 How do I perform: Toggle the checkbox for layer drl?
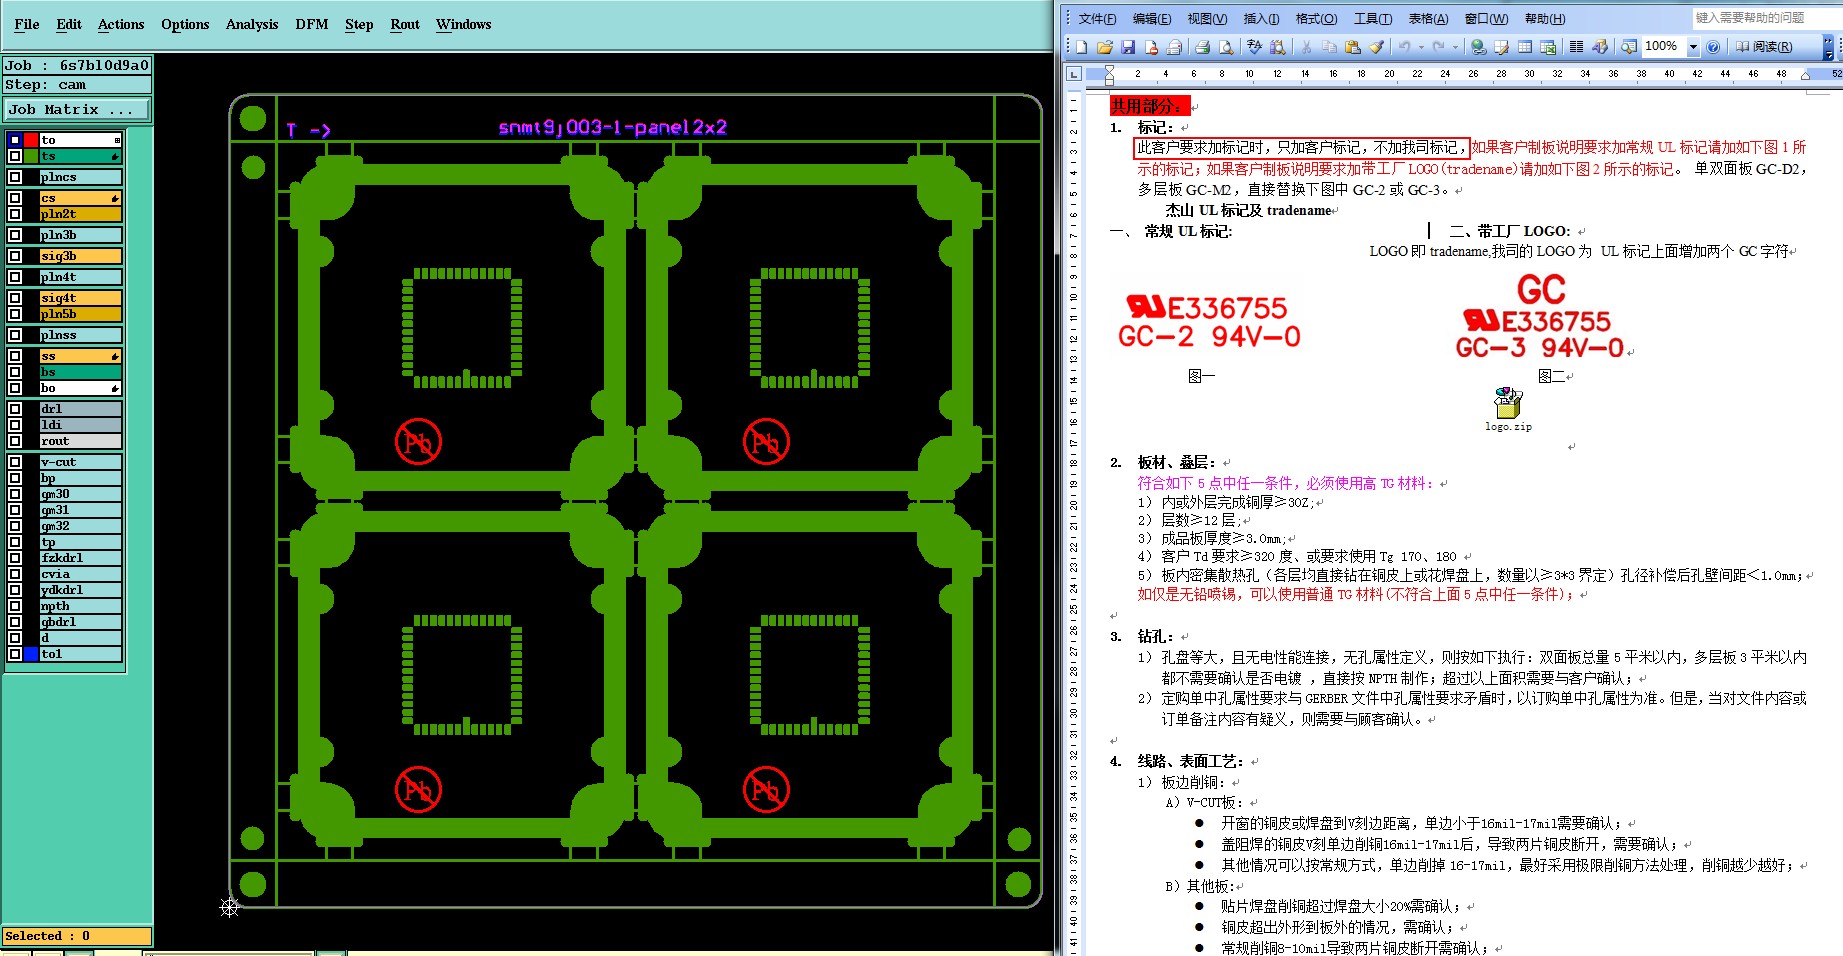15,409
